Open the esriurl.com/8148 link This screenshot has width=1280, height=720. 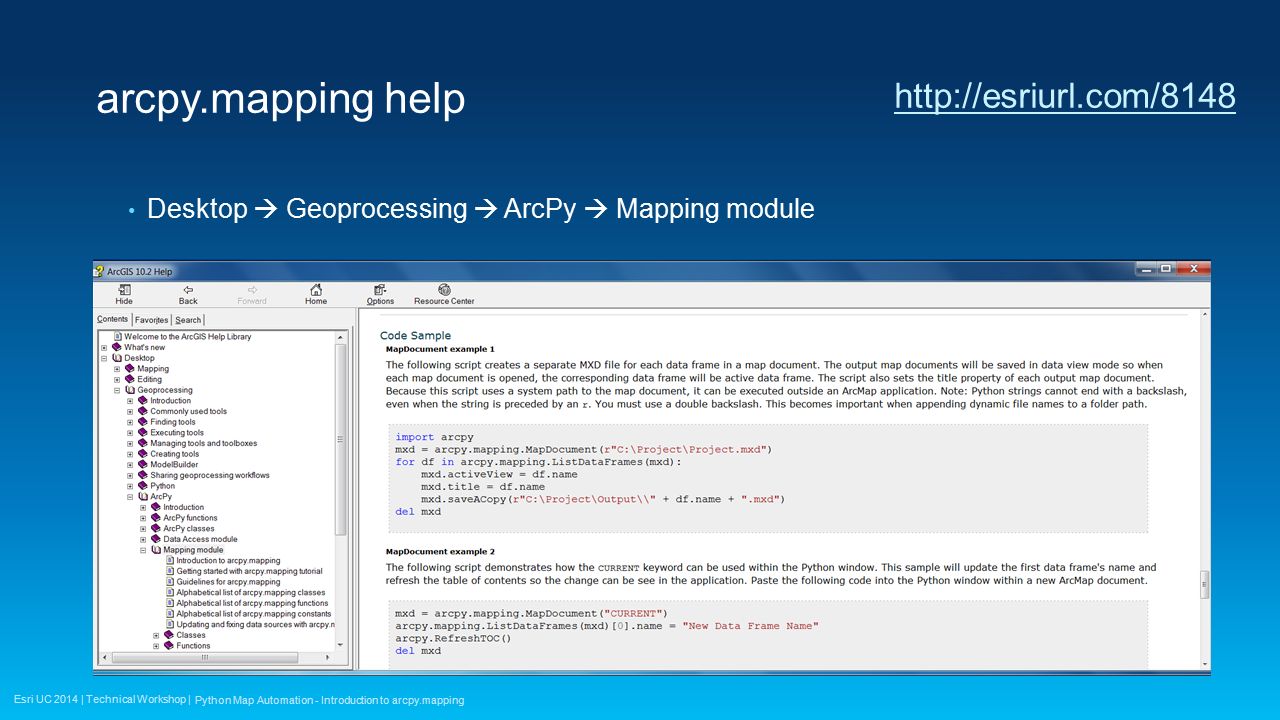pyautogui.click(x=1065, y=96)
